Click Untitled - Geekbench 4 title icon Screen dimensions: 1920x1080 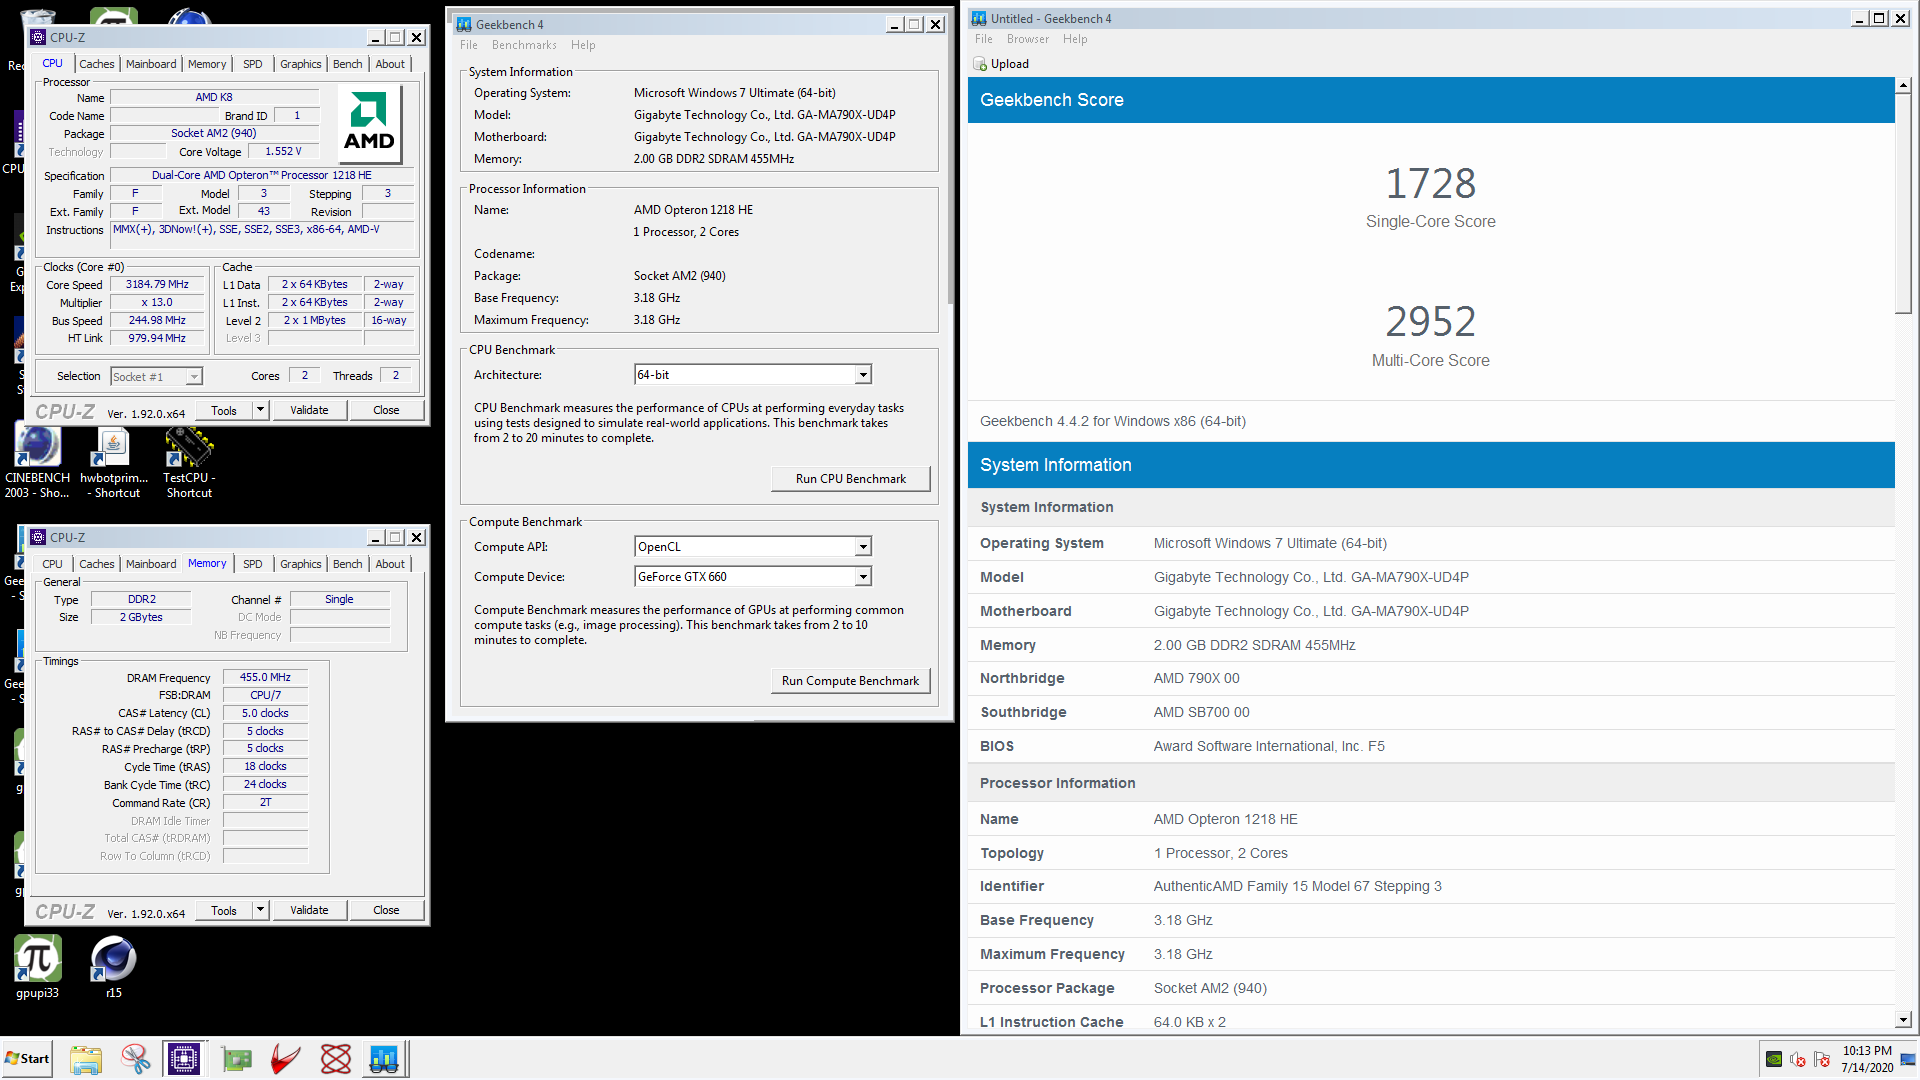click(x=979, y=18)
